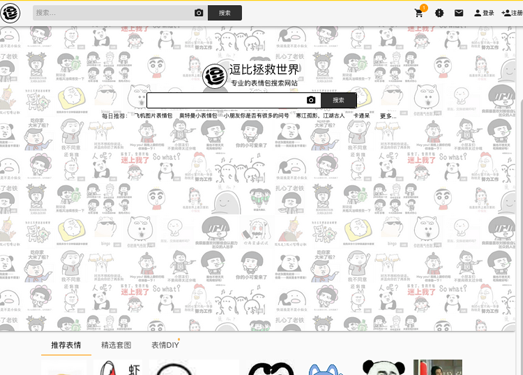The image size is (523, 375).
Task: Open the shopping cart icon
Action: click(x=419, y=13)
